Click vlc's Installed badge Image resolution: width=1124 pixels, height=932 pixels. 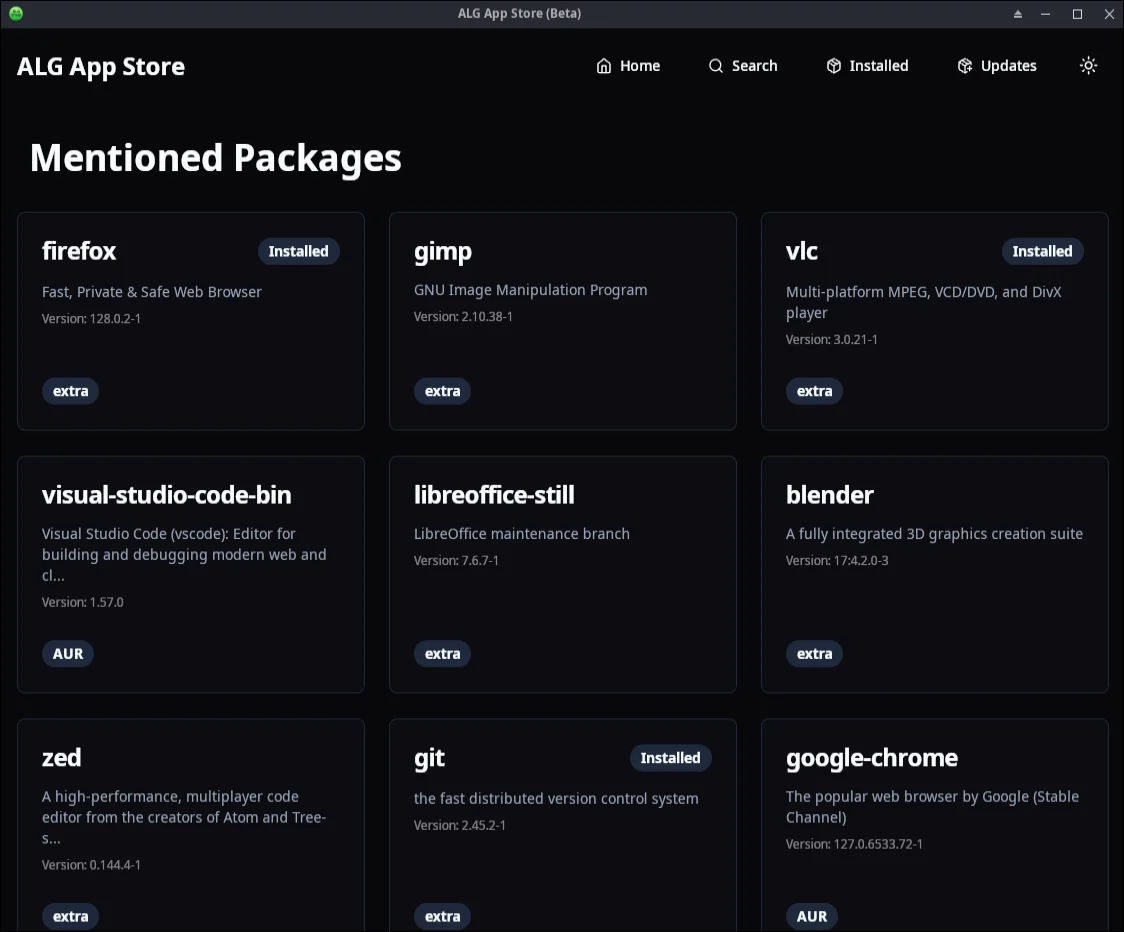point(1042,251)
